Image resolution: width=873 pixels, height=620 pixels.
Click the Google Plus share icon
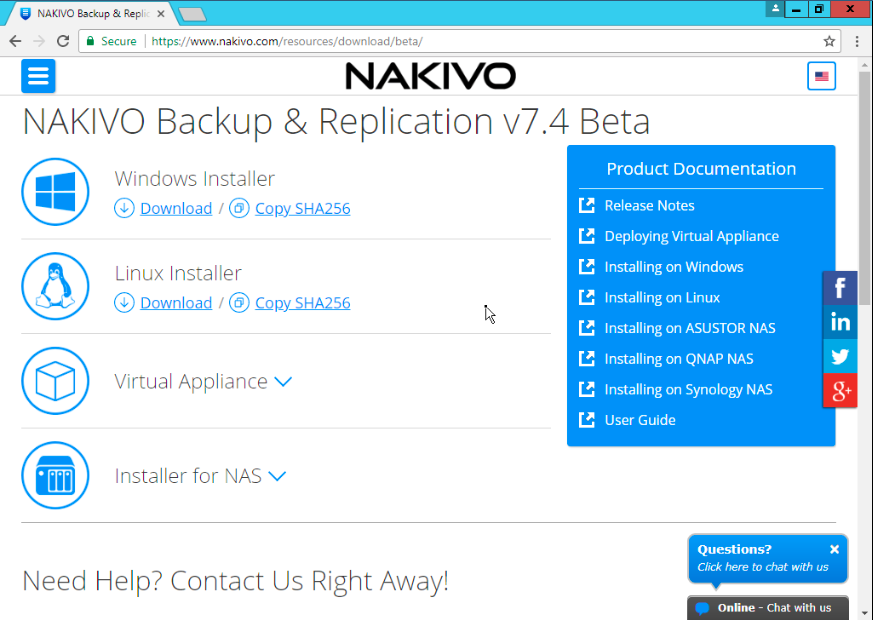click(x=840, y=390)
